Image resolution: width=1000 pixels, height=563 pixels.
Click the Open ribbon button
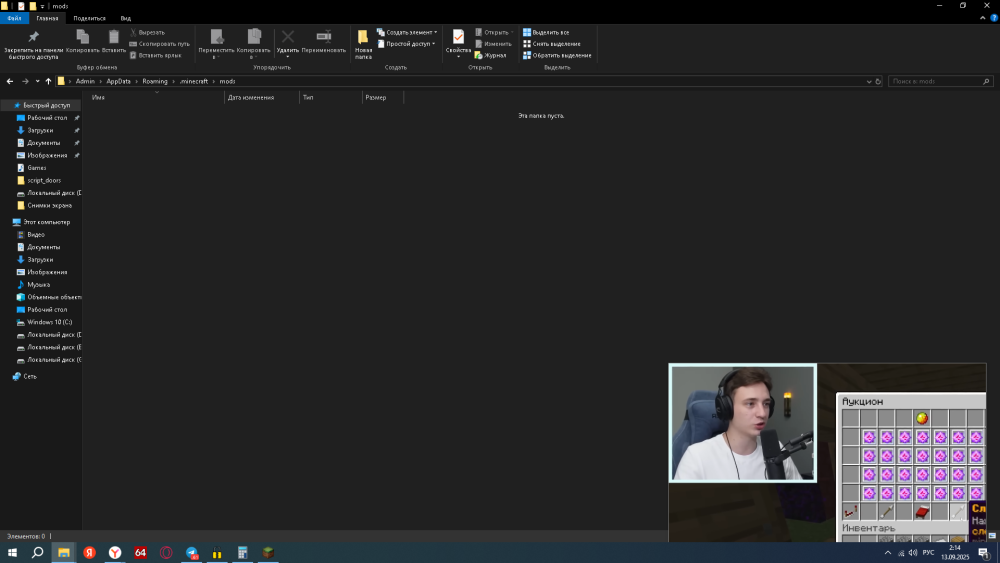(x=494, y=32)
